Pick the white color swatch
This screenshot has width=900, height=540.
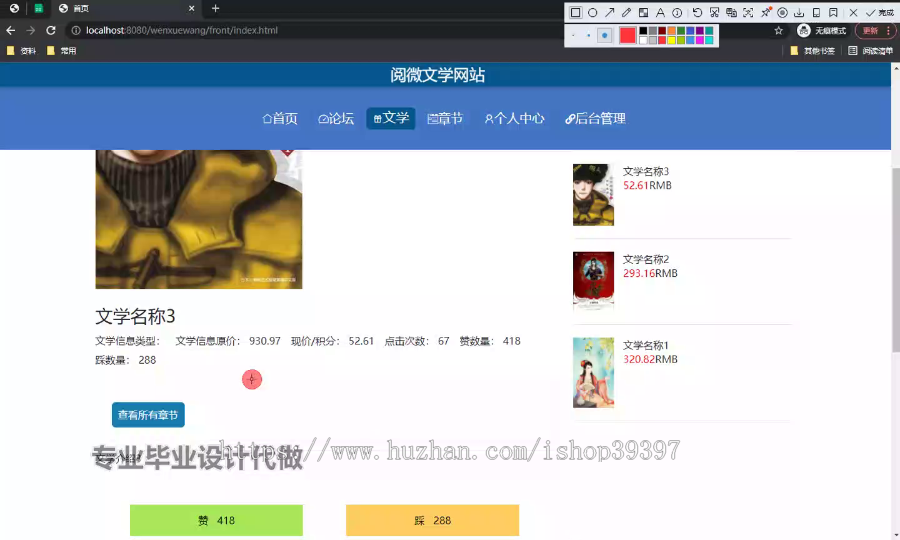click(x=643, y=40)
